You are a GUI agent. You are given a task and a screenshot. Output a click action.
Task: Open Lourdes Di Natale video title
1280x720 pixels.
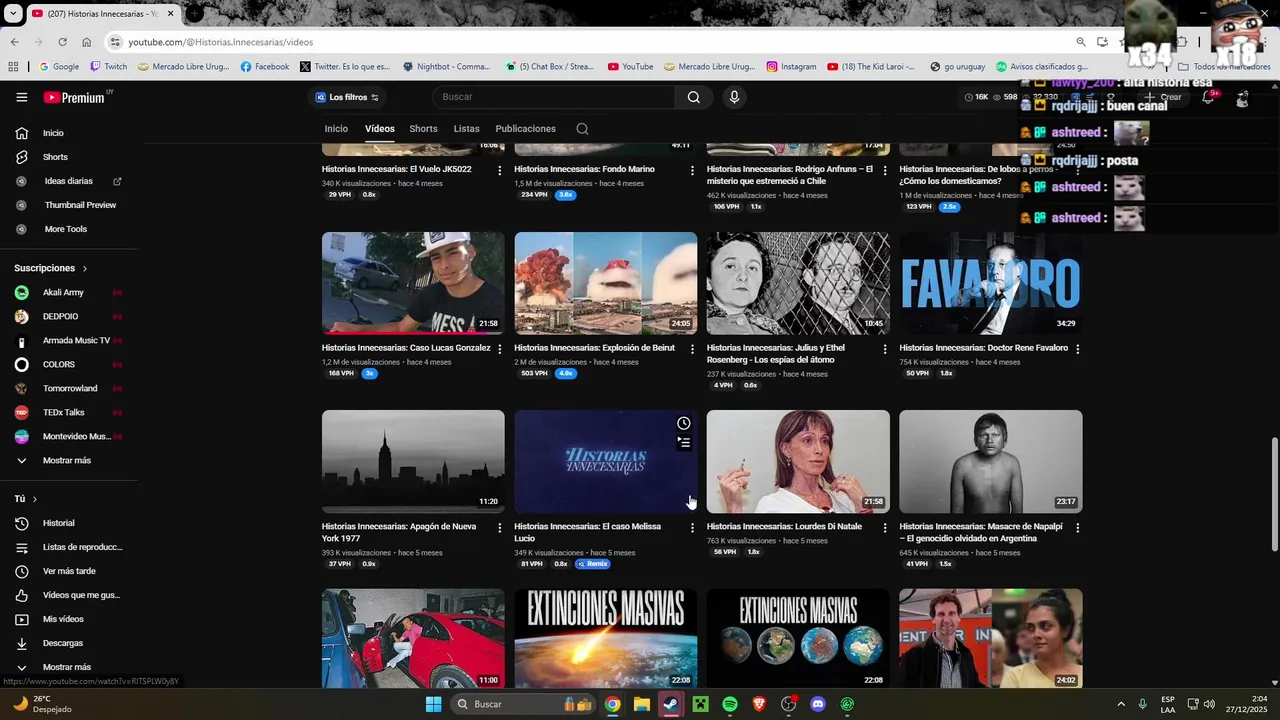coord(784,526)
